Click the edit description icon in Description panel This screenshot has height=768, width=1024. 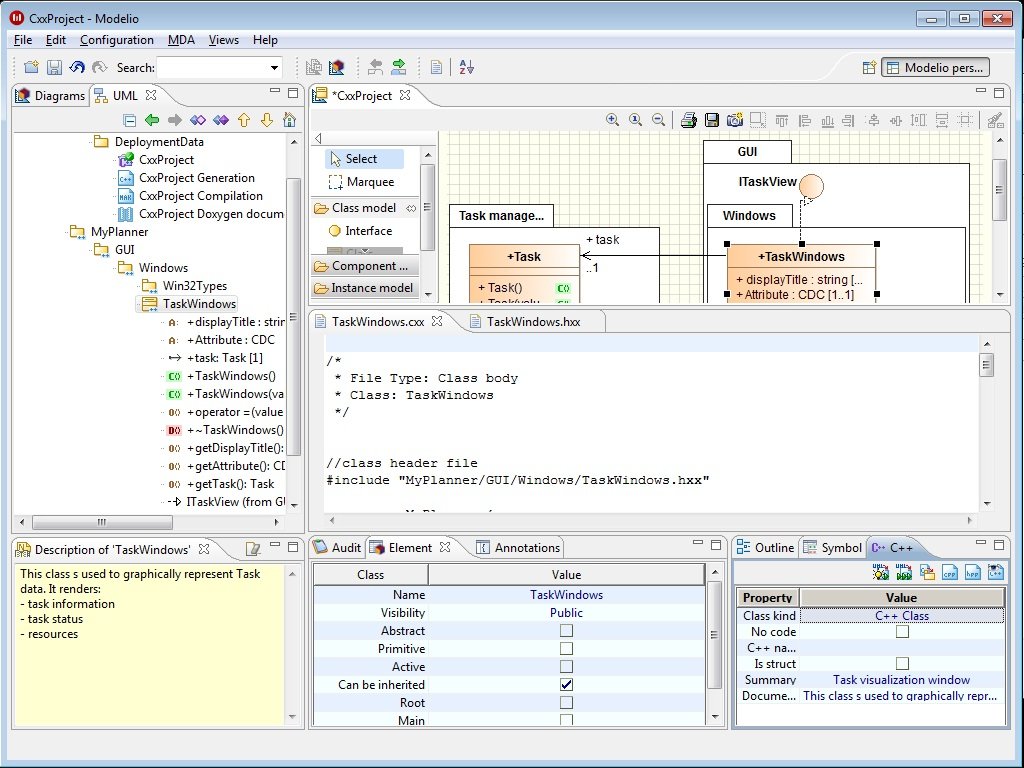tap(253, 549)
